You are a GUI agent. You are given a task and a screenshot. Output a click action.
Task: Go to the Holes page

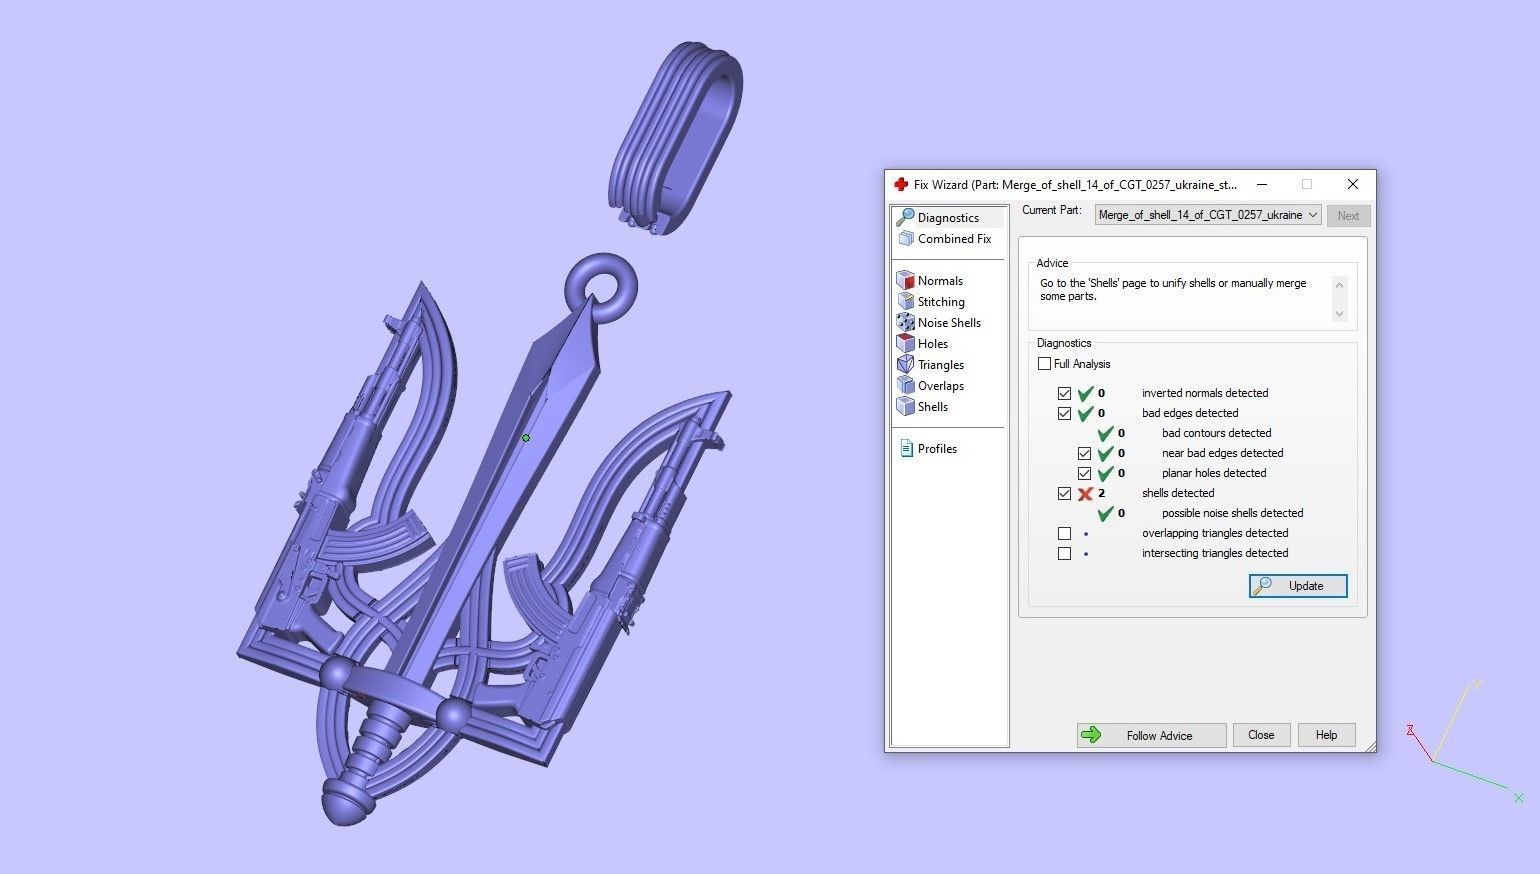(933, 343)
